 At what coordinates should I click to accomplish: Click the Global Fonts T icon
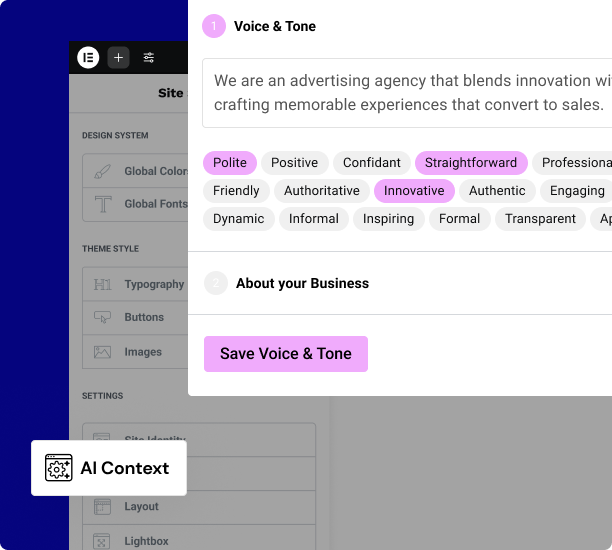pos(102,204)
